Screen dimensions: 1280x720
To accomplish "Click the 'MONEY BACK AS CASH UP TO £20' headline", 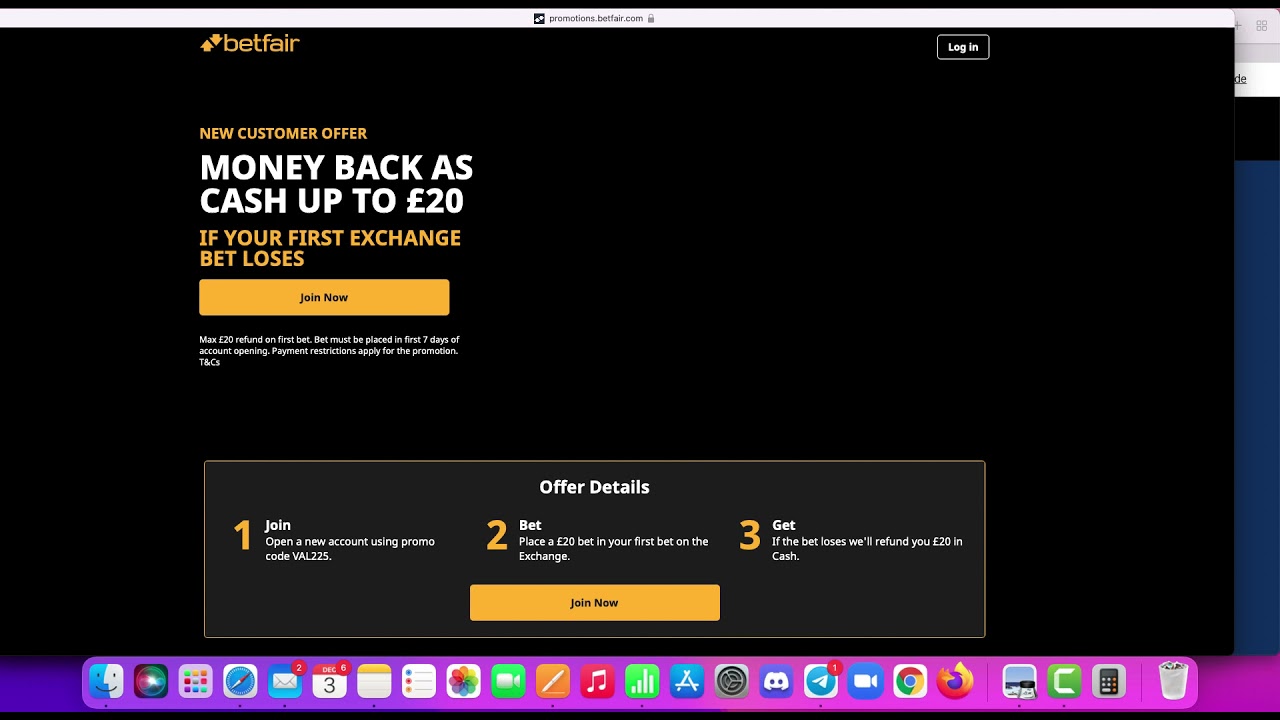I will pos(336,184).
